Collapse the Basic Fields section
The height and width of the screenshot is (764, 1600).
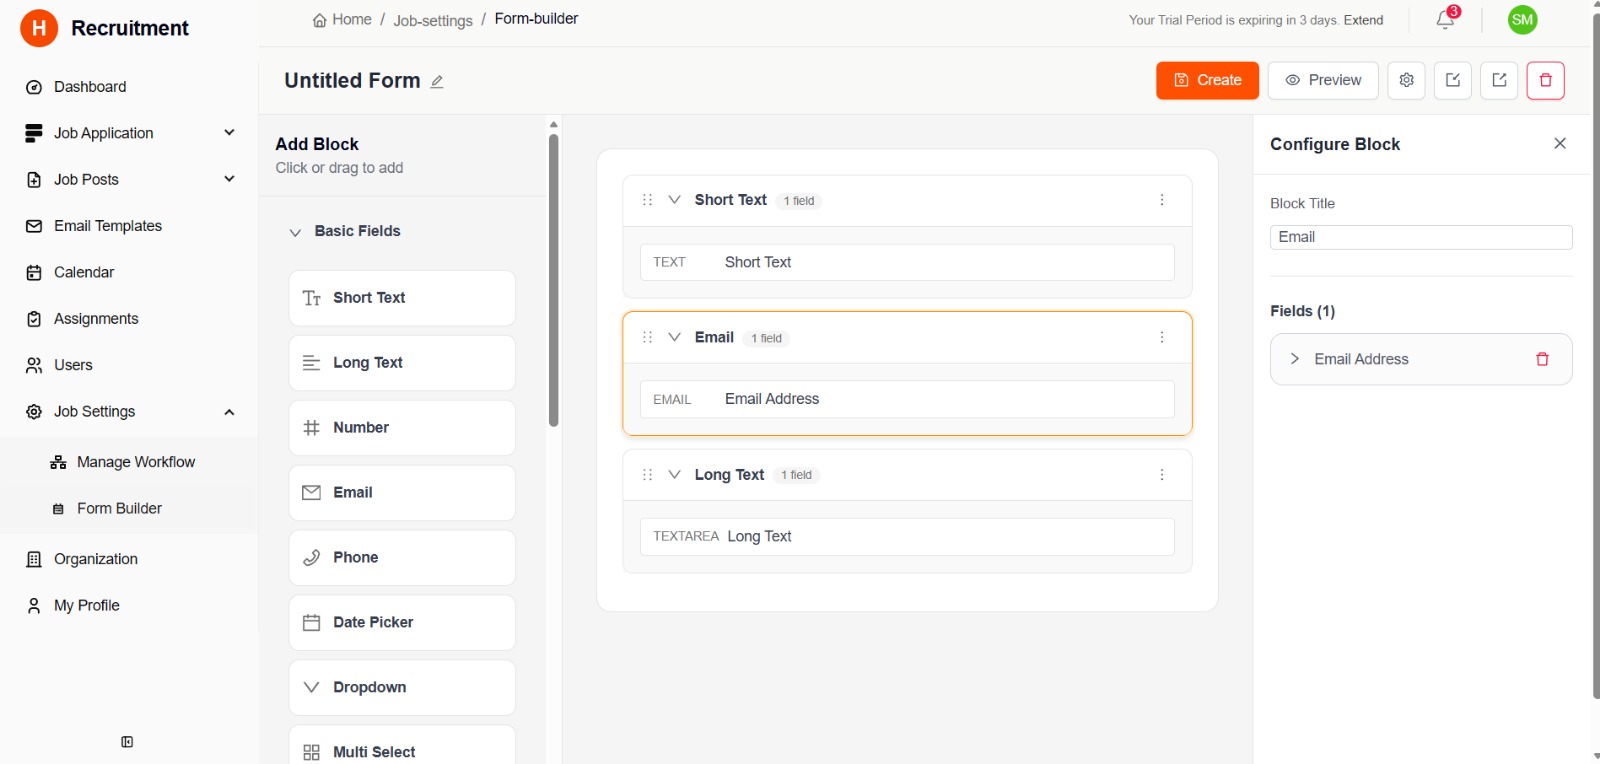click(295, 232)
